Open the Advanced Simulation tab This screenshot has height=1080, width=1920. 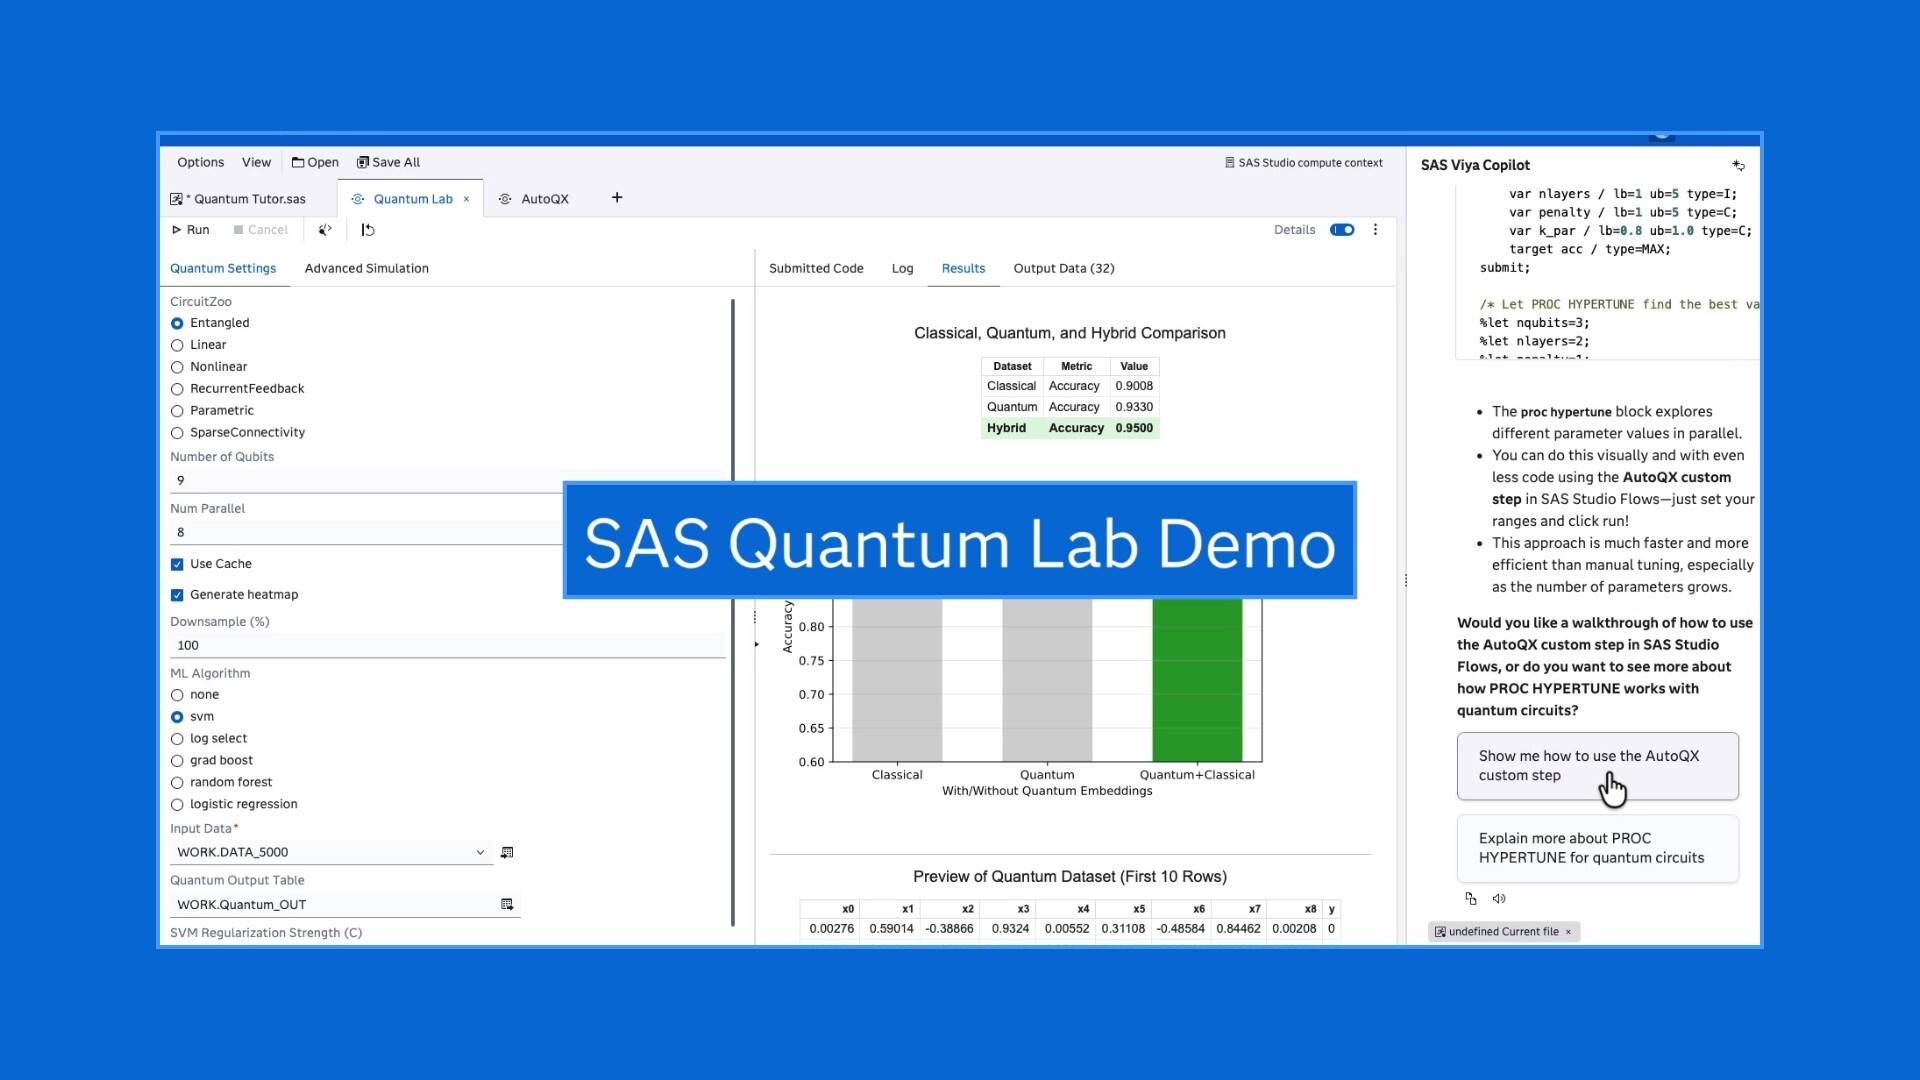click(x=367, y=268)
